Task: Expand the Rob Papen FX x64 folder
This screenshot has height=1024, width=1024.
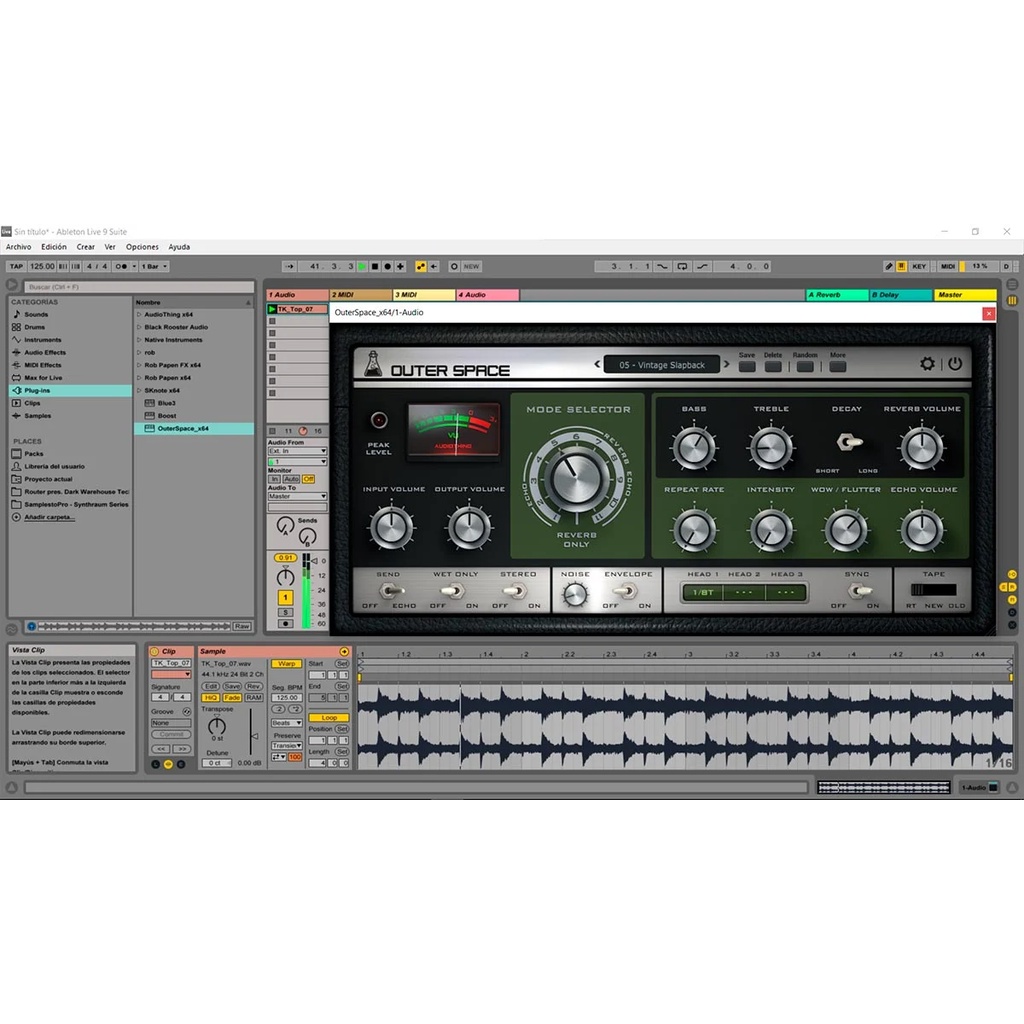Action: pos(139,365)
